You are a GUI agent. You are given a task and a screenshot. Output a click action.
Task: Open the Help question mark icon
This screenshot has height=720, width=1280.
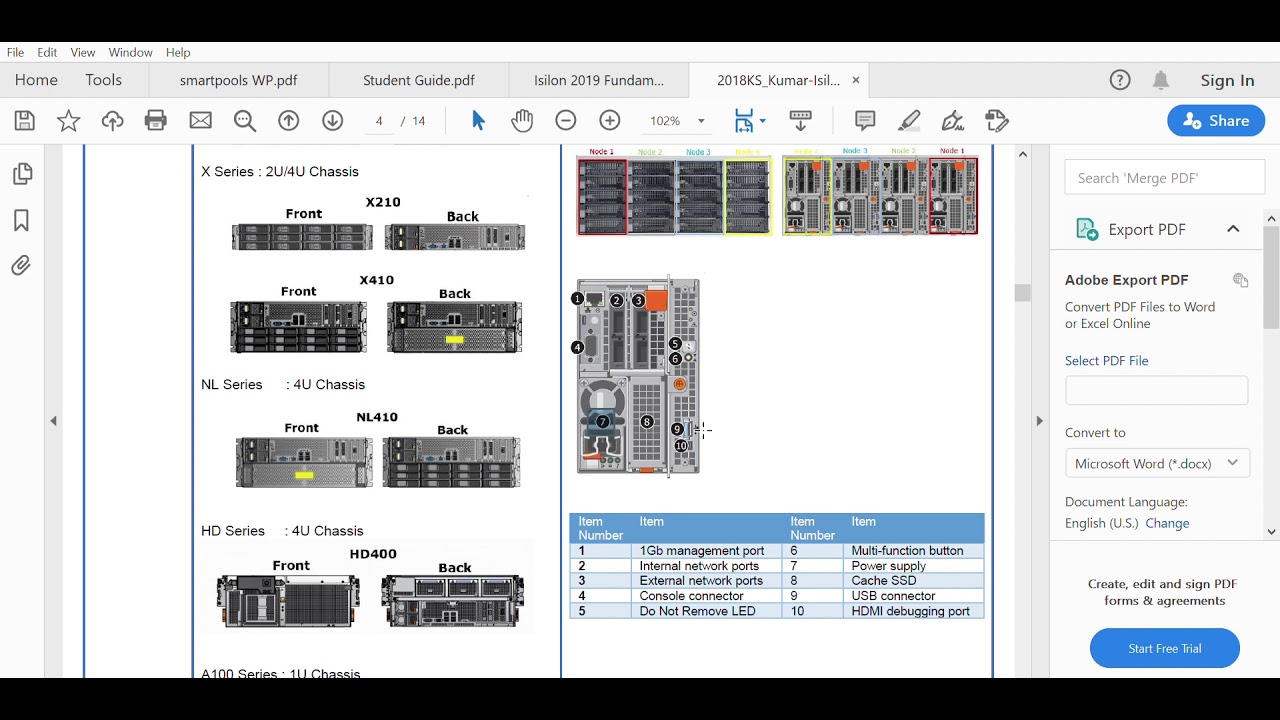[x=1120, y=80]
